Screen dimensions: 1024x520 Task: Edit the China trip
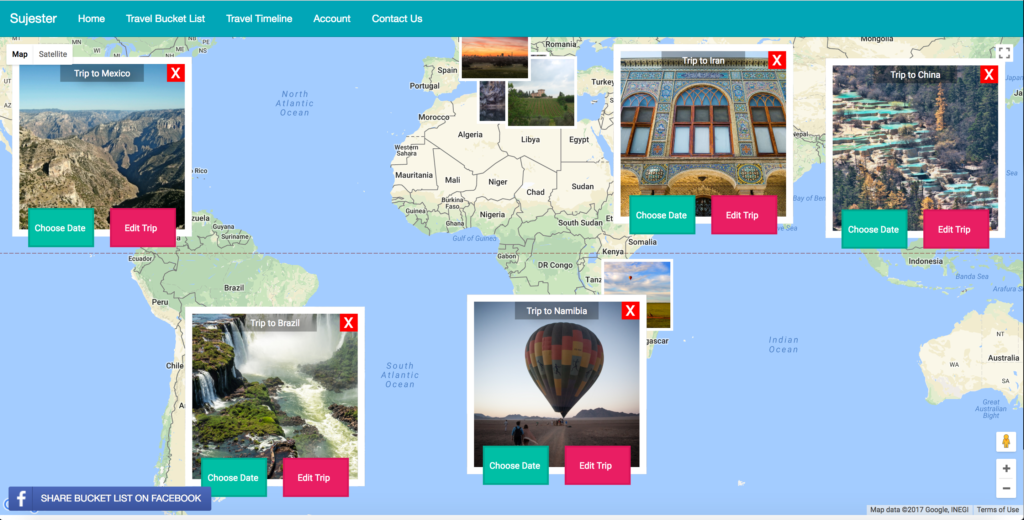tap(955, 229)
